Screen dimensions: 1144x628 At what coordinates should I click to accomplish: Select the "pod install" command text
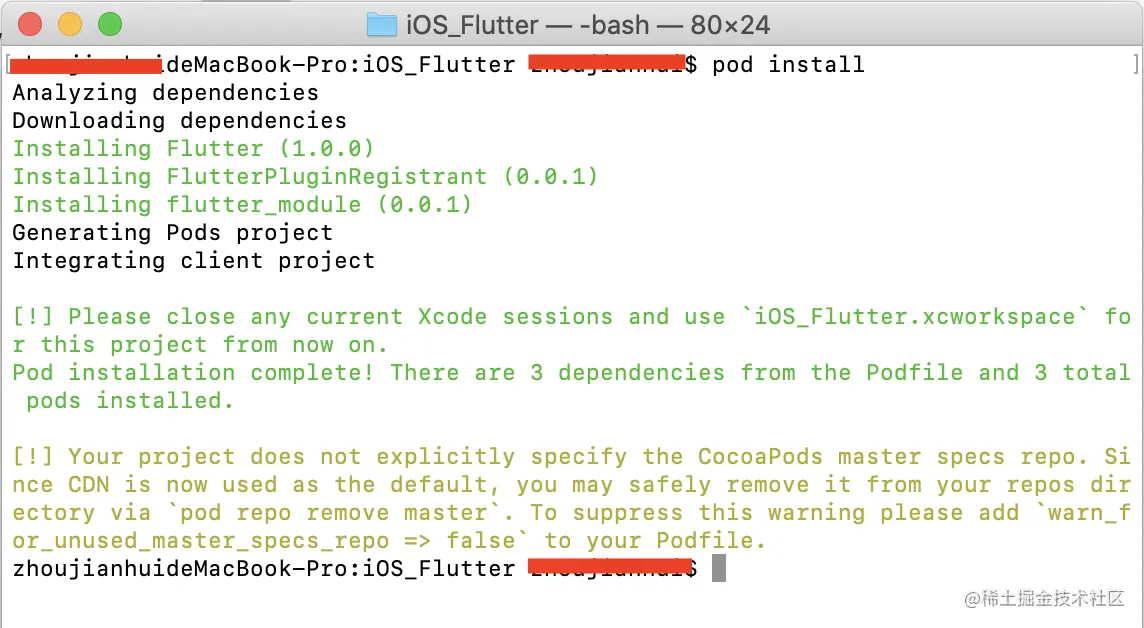[787, 64]
